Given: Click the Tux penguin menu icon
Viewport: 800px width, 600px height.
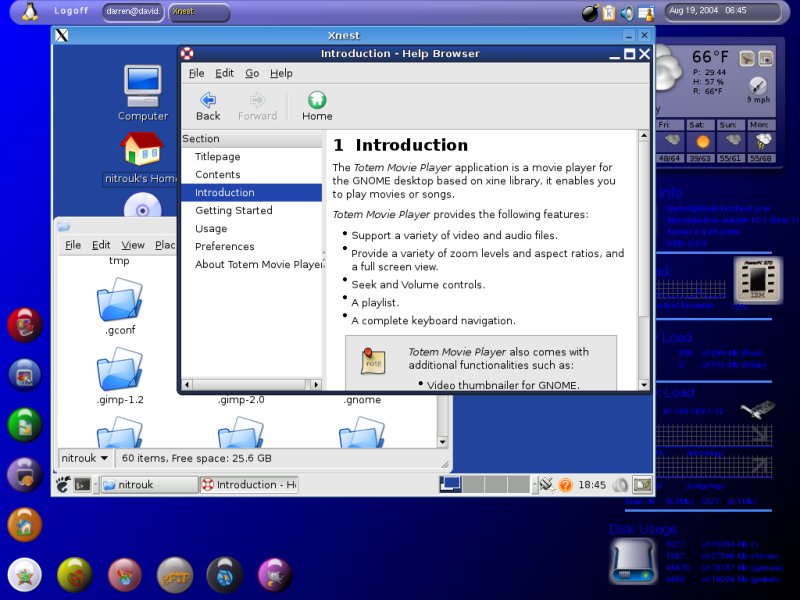Looking at the screenshot, I should point(30,12).
